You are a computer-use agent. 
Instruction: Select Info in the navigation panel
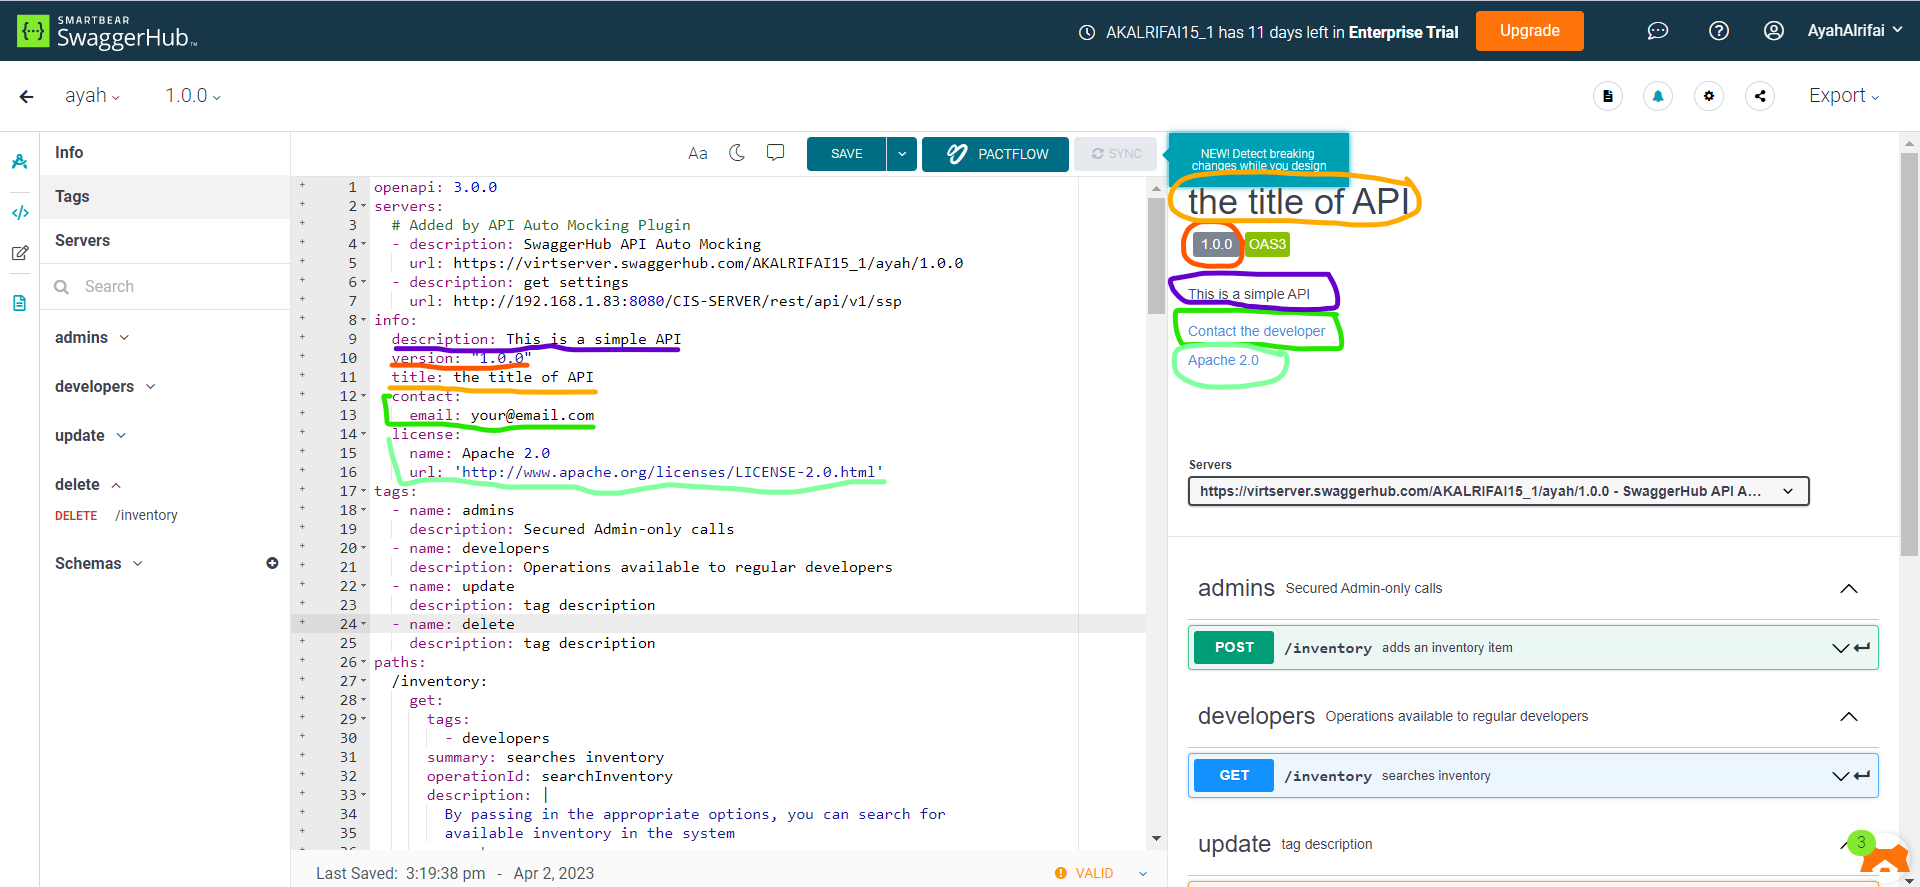point(165,153)
